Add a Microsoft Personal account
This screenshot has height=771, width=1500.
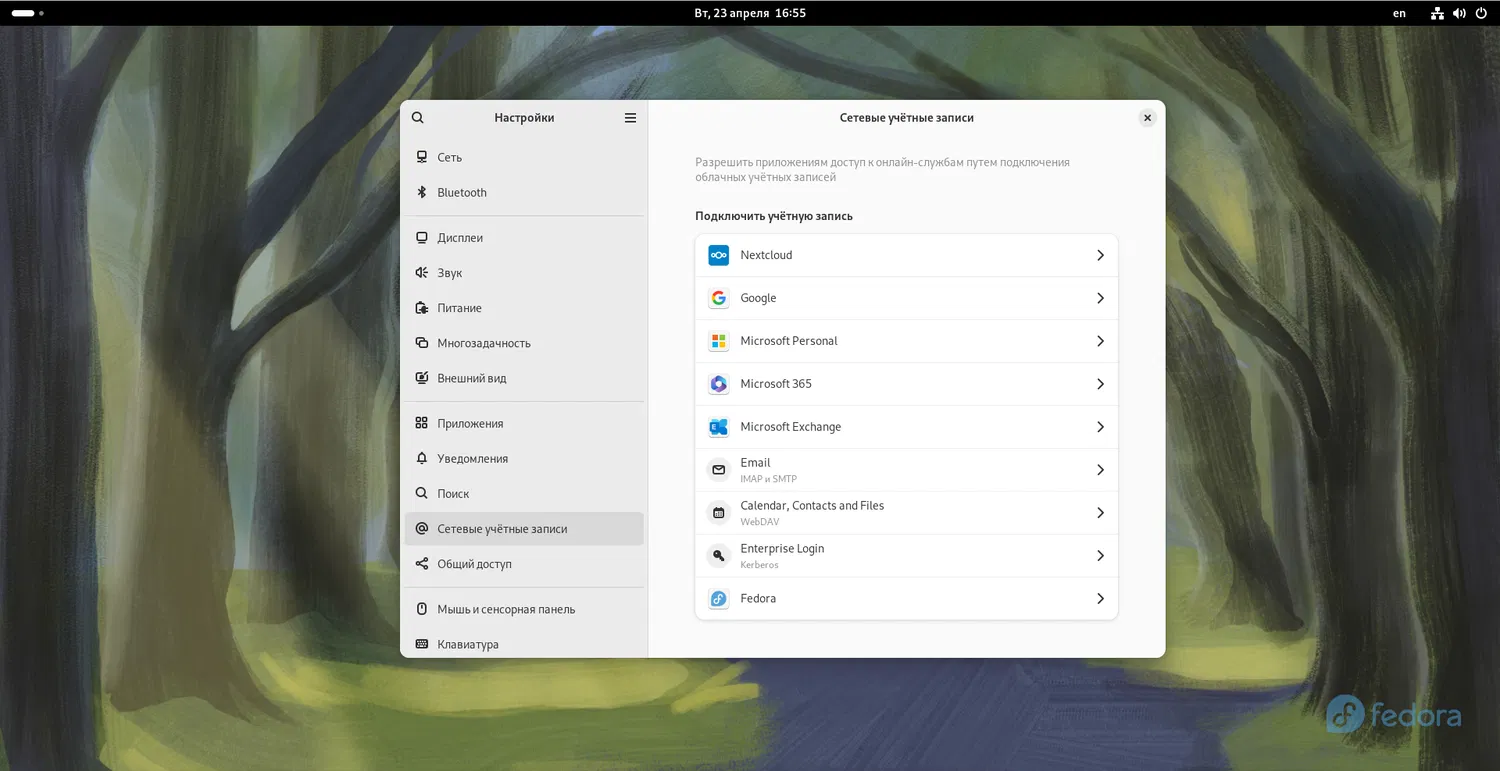[x=906, y=341]
